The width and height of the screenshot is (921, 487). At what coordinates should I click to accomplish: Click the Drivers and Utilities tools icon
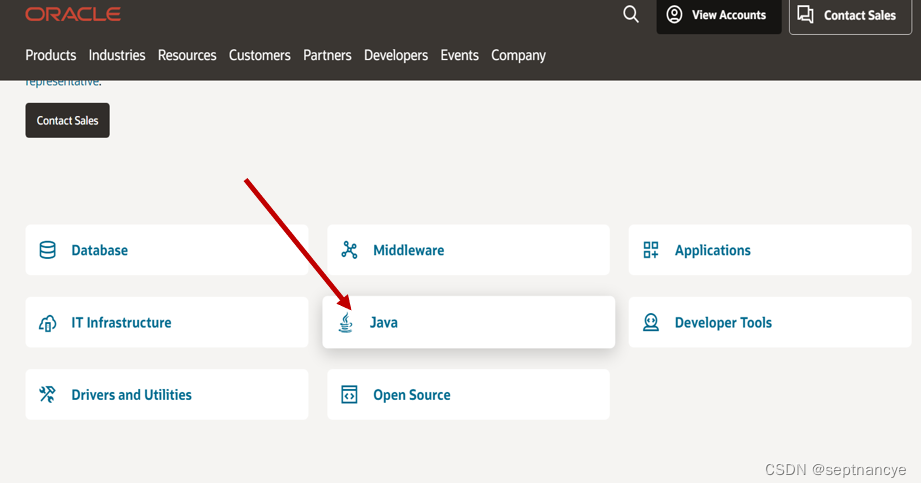point(48,394)
